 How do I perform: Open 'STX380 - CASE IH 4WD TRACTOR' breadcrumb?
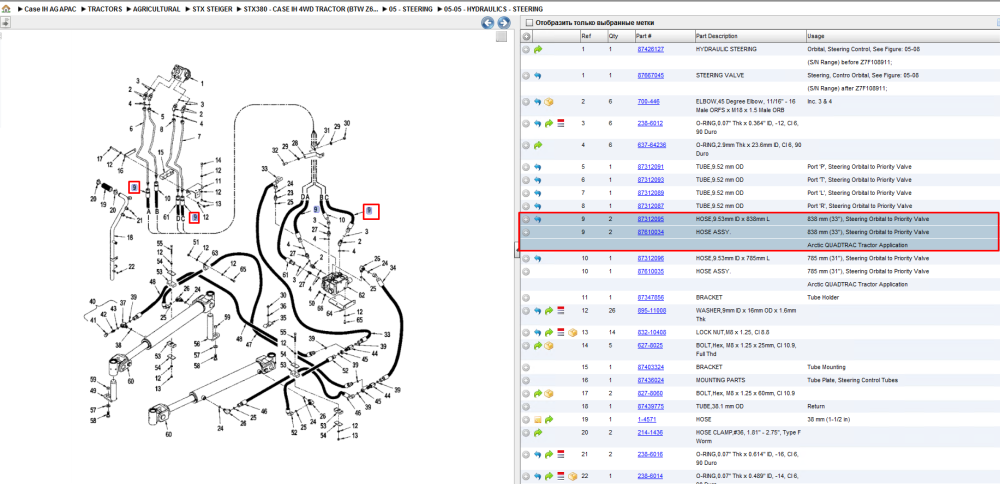tap(311, 9)
